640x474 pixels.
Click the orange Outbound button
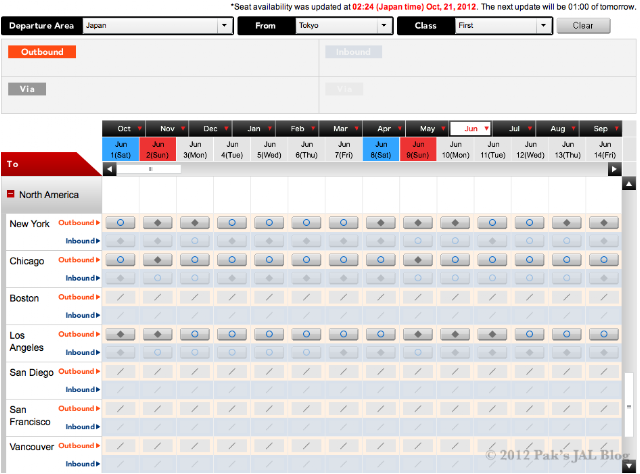click(42, 52)
